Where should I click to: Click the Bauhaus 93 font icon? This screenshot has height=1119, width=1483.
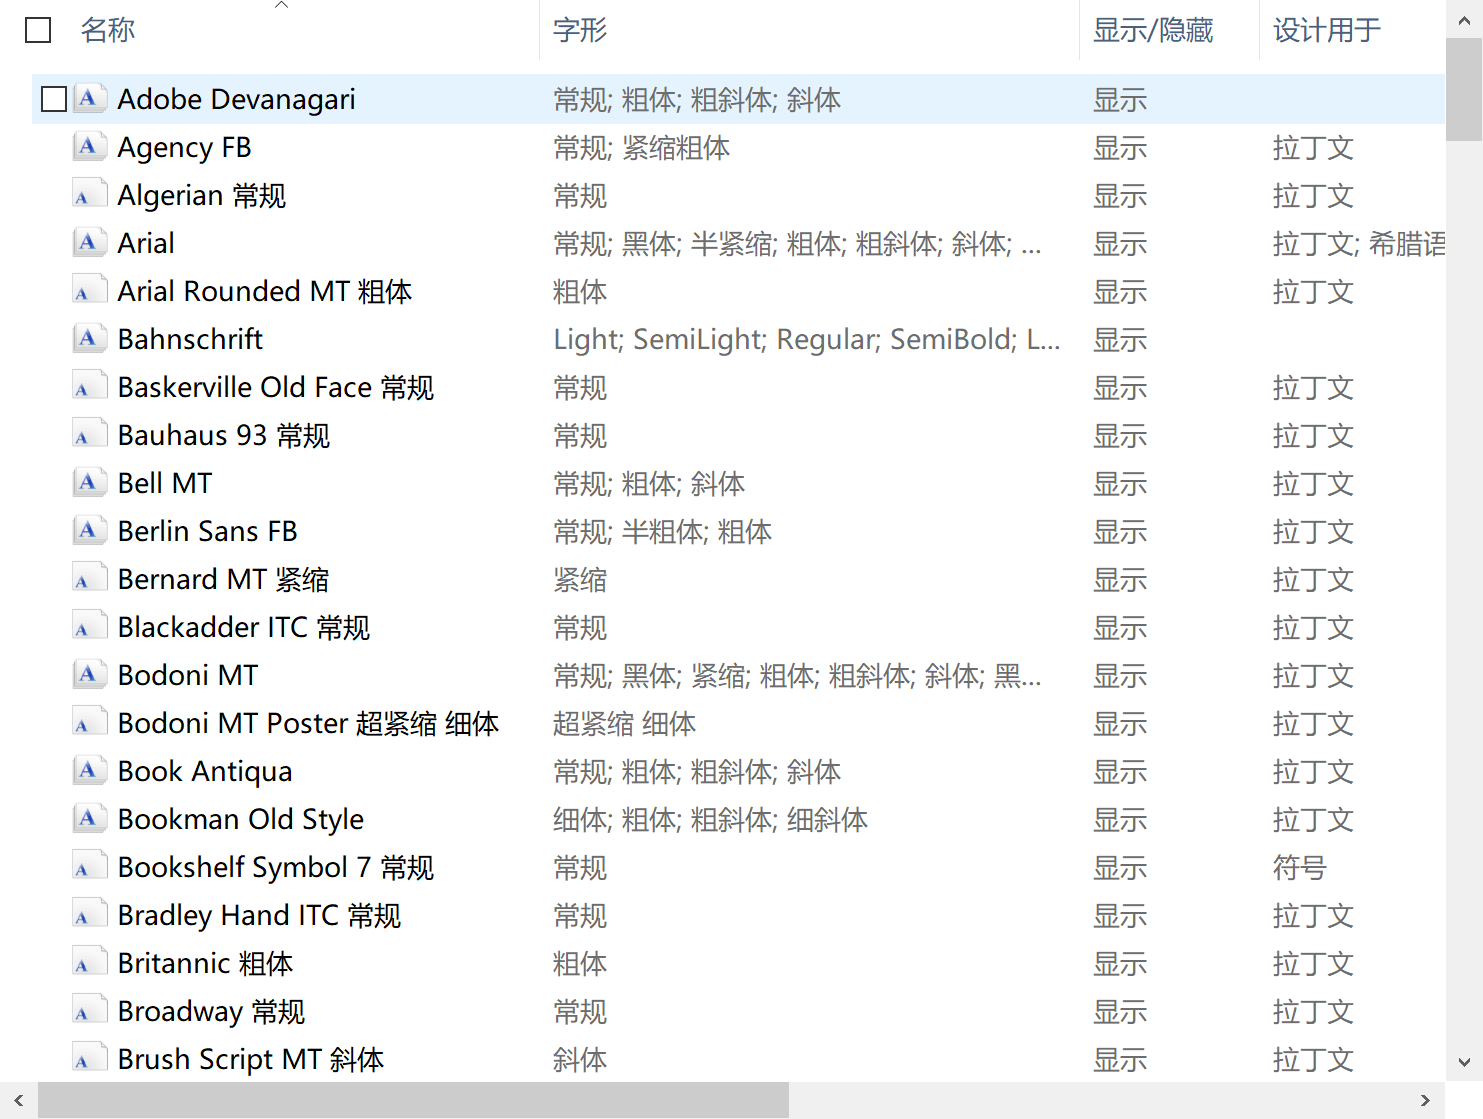coord(90,435)
